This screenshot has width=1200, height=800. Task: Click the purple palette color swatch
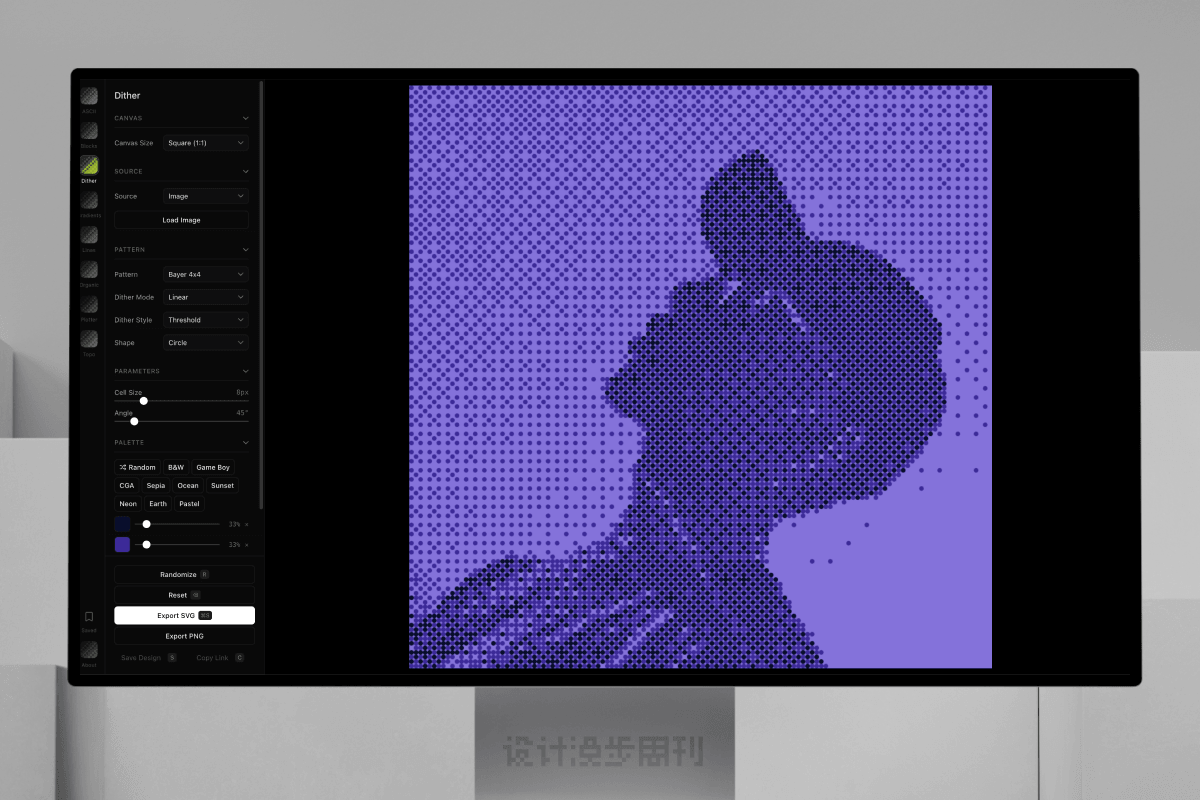click(x=122, y=545)
